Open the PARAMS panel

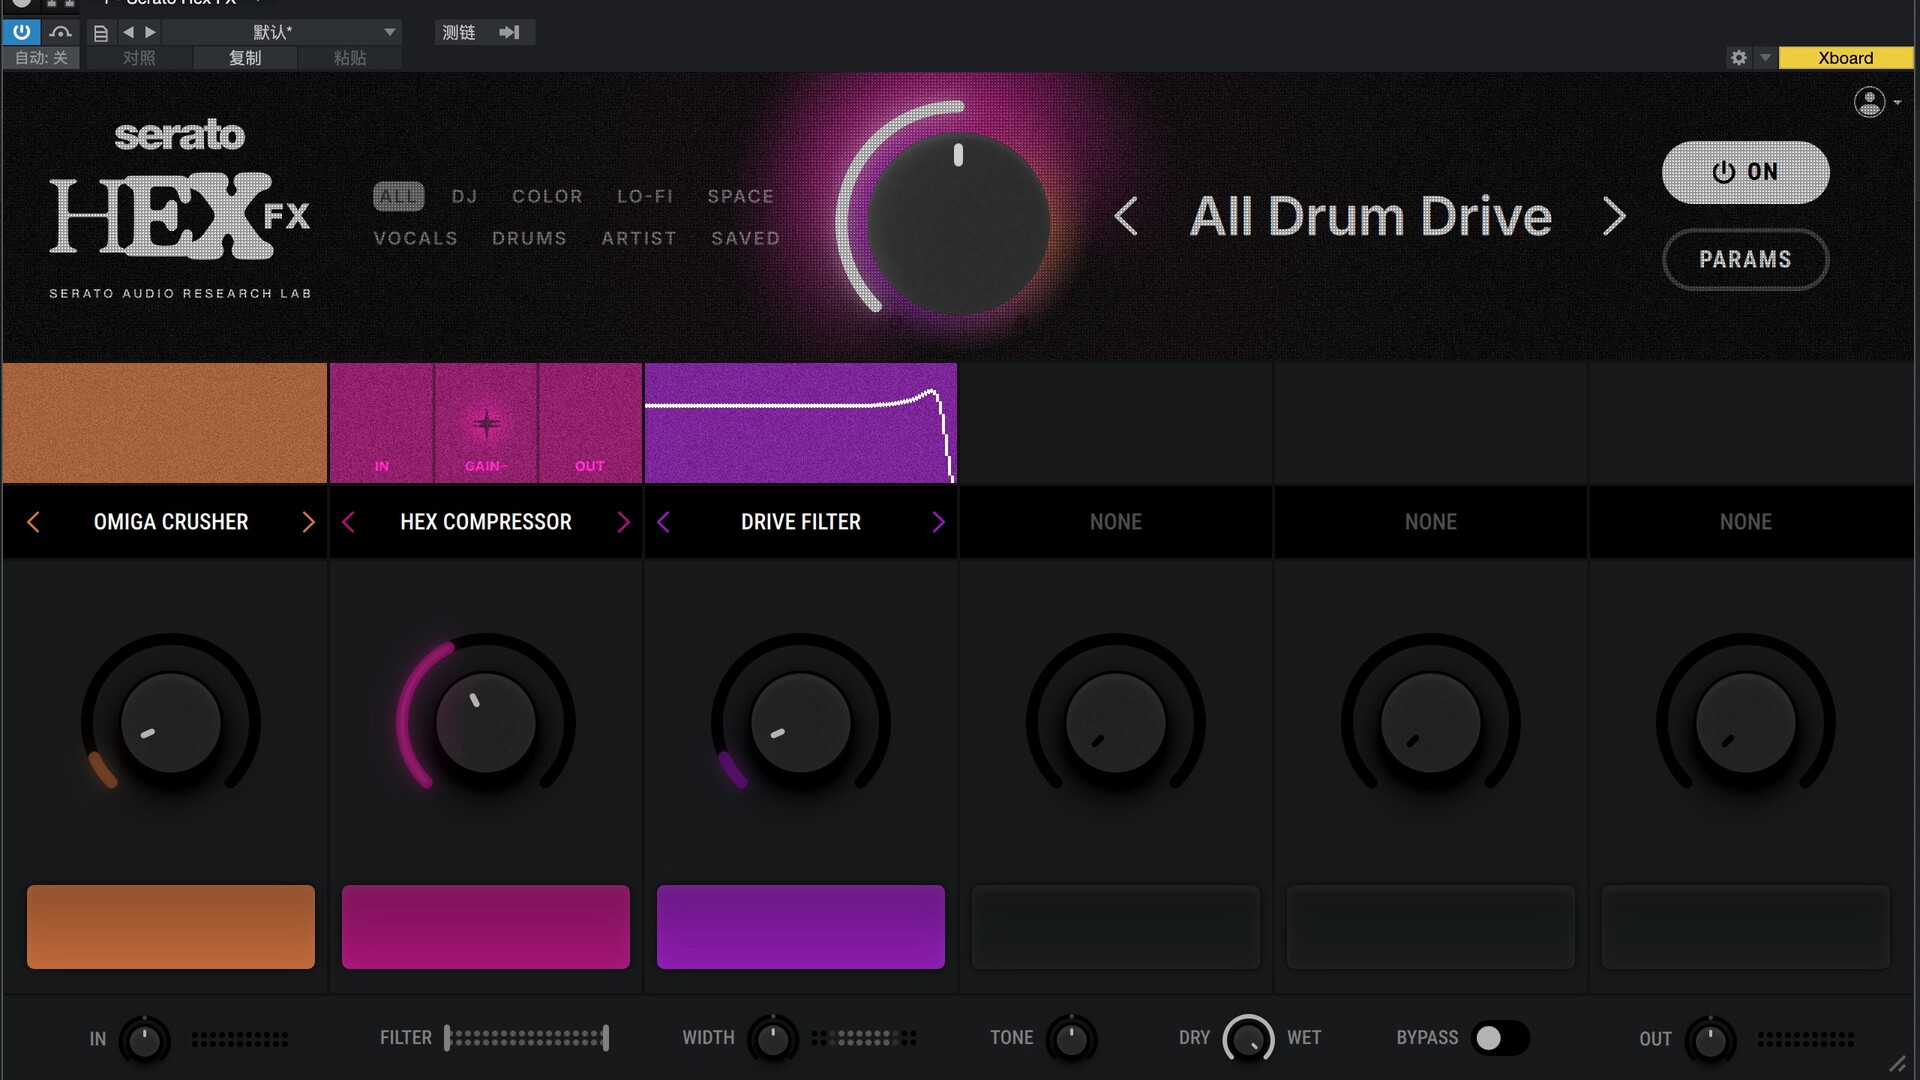coord(1745,259)
